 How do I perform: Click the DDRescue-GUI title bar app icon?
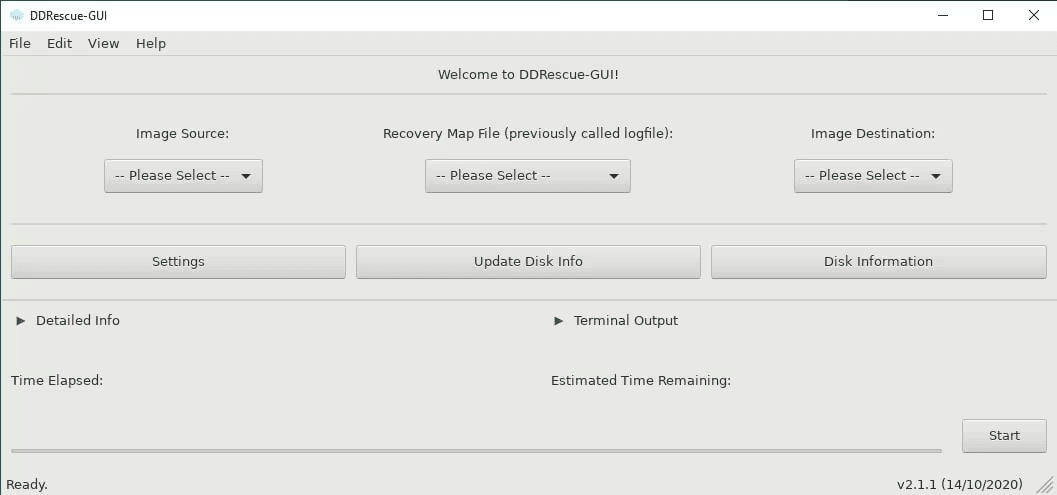click(17, 16)
